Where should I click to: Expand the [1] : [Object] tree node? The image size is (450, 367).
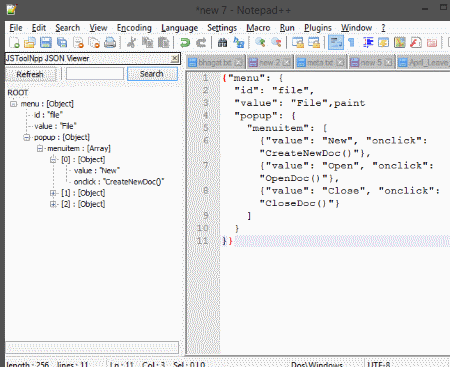pyautogui.click(x=53, y=193)
